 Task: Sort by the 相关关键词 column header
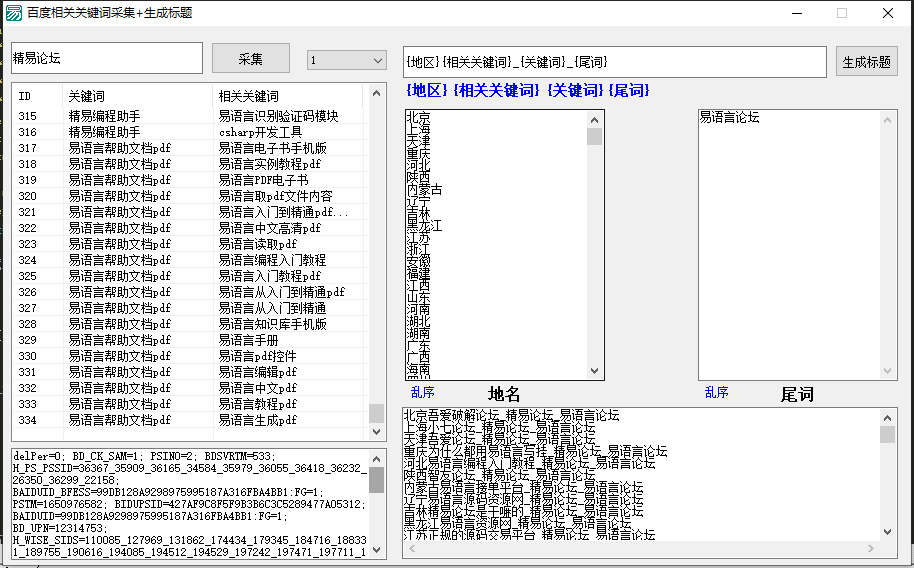pyautogui.click(x=288, y=96)
